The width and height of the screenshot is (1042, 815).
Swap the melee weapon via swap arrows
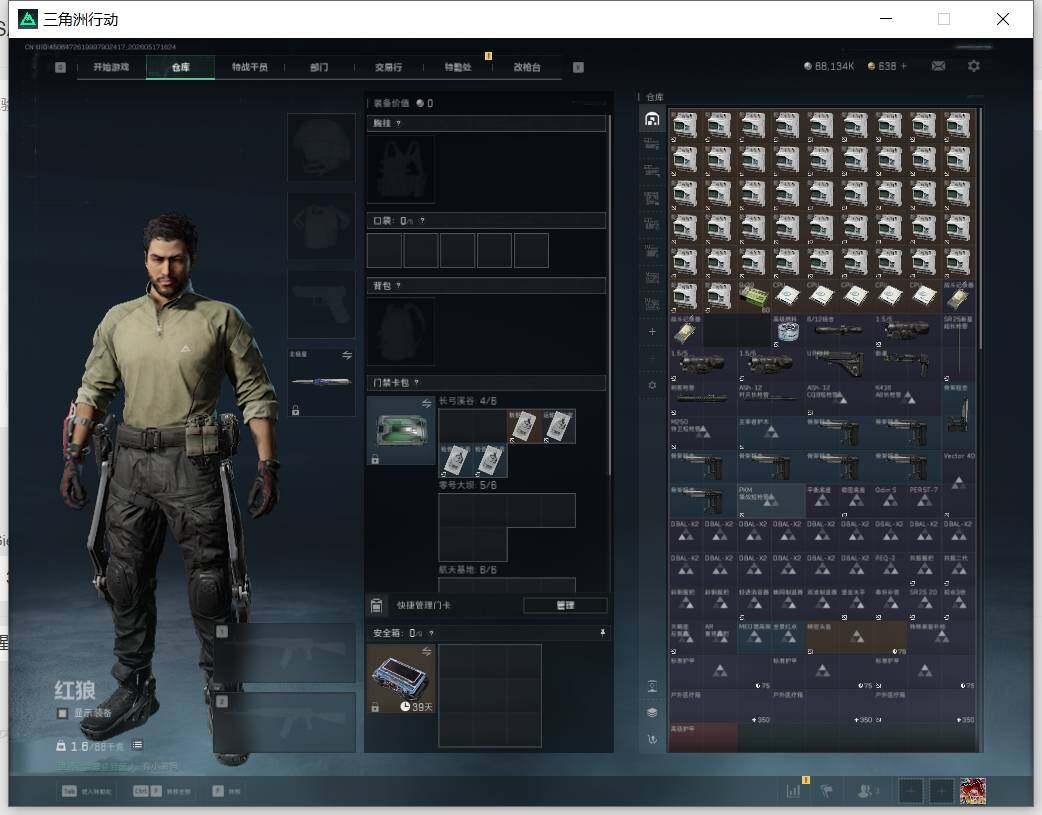(347, 355)
